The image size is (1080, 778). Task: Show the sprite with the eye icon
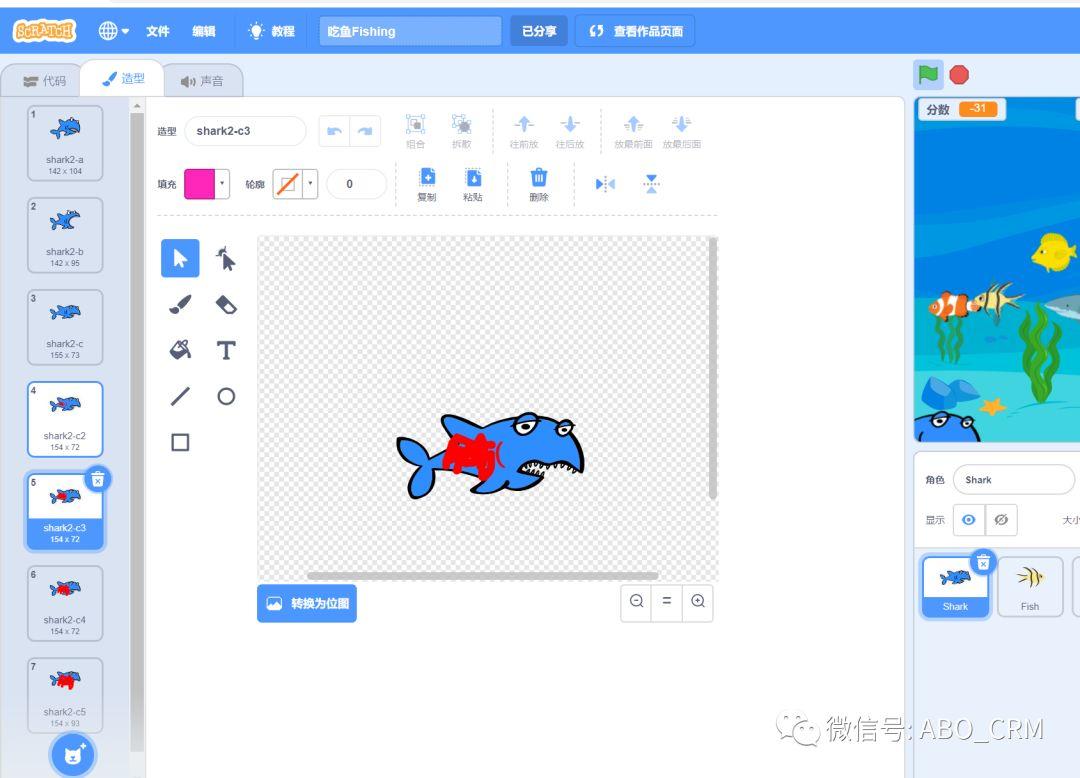click(x=968, y=520)
